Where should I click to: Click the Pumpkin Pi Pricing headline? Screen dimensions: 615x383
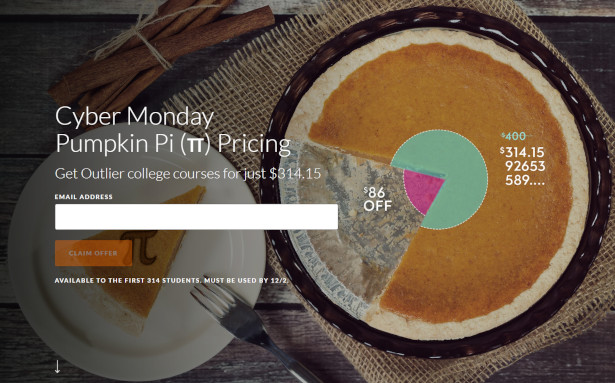click(173, 144)
